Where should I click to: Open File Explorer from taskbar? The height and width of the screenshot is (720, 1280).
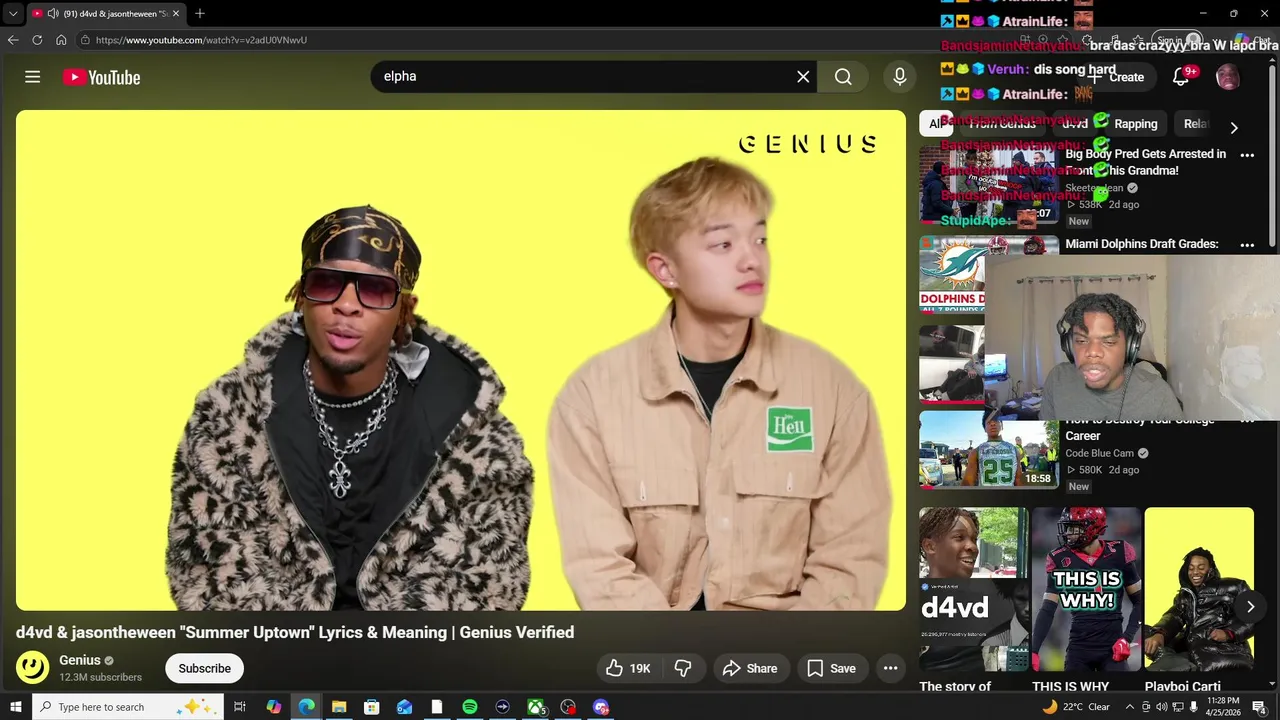(x=339, y=707)
